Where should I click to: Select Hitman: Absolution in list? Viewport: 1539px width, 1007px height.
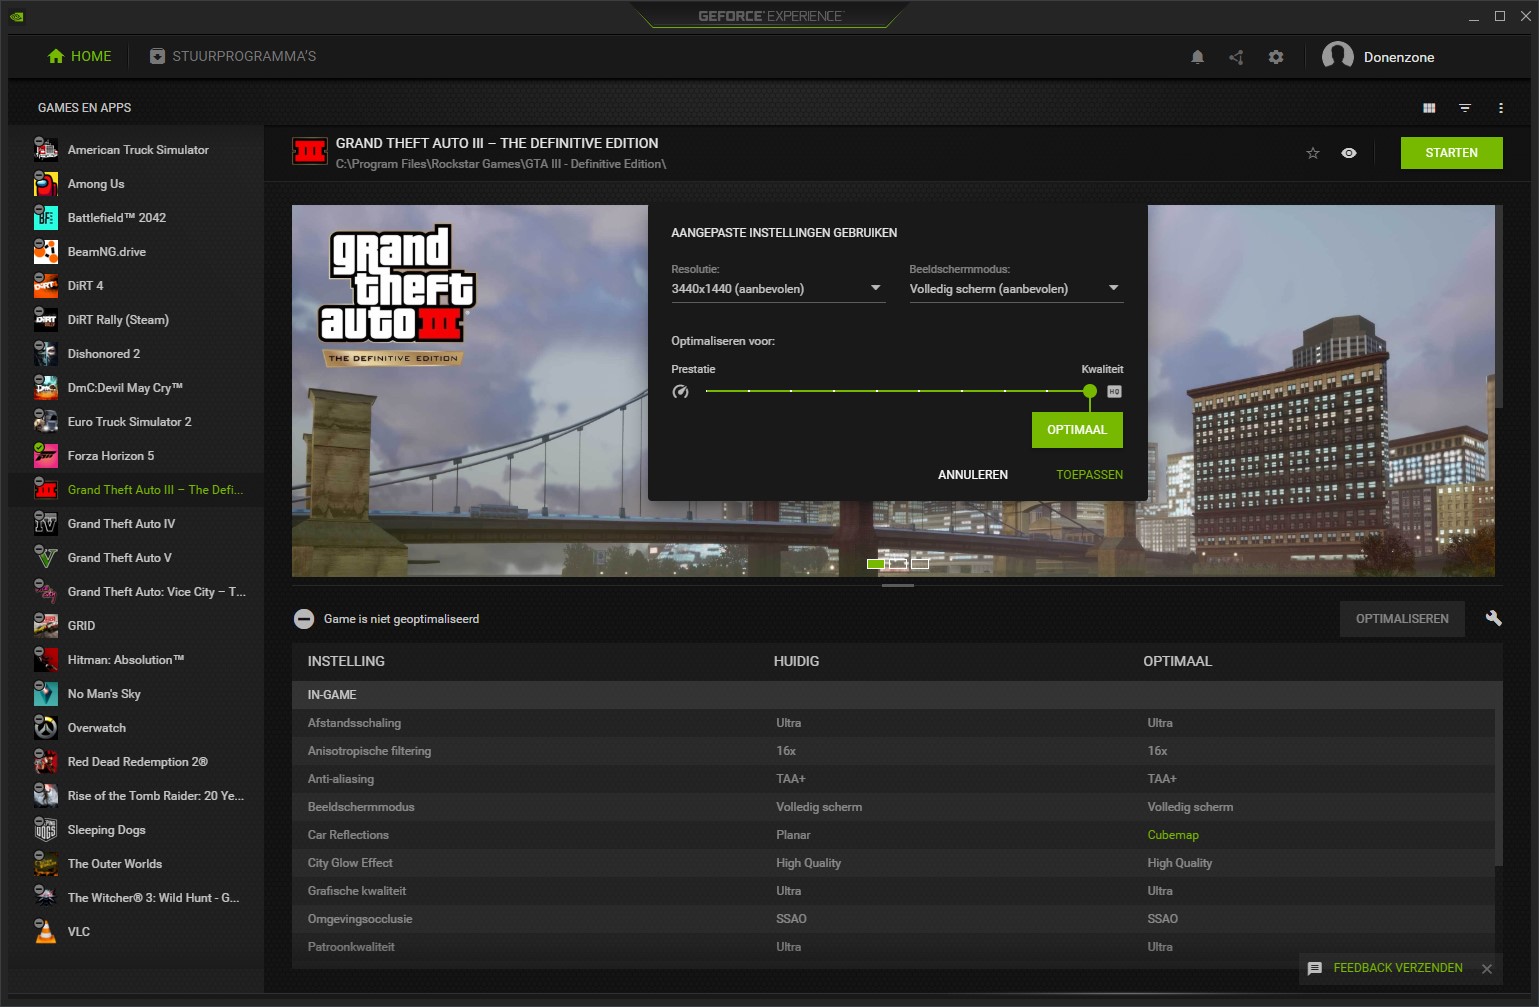pos(136,660)
